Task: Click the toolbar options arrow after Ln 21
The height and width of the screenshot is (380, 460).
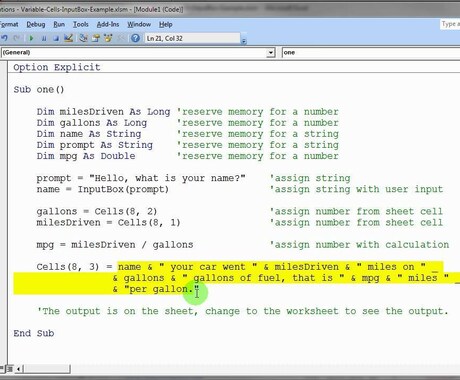Action: click(x=244, y=41)
